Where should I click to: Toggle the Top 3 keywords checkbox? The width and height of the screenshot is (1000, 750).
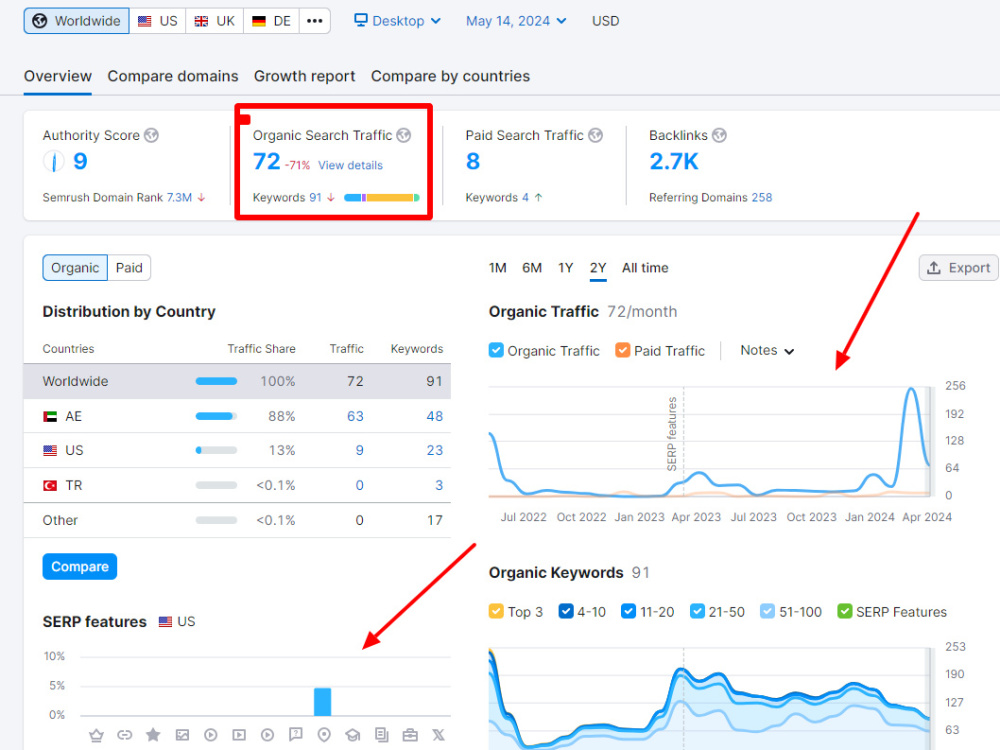coord(496,611)
